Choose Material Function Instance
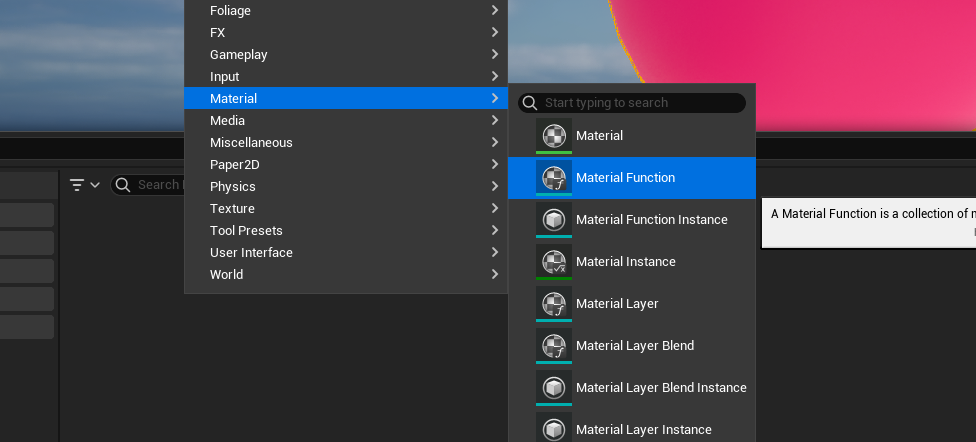The width and height of the screenshot is (976, 442). (x=632, y=220)
